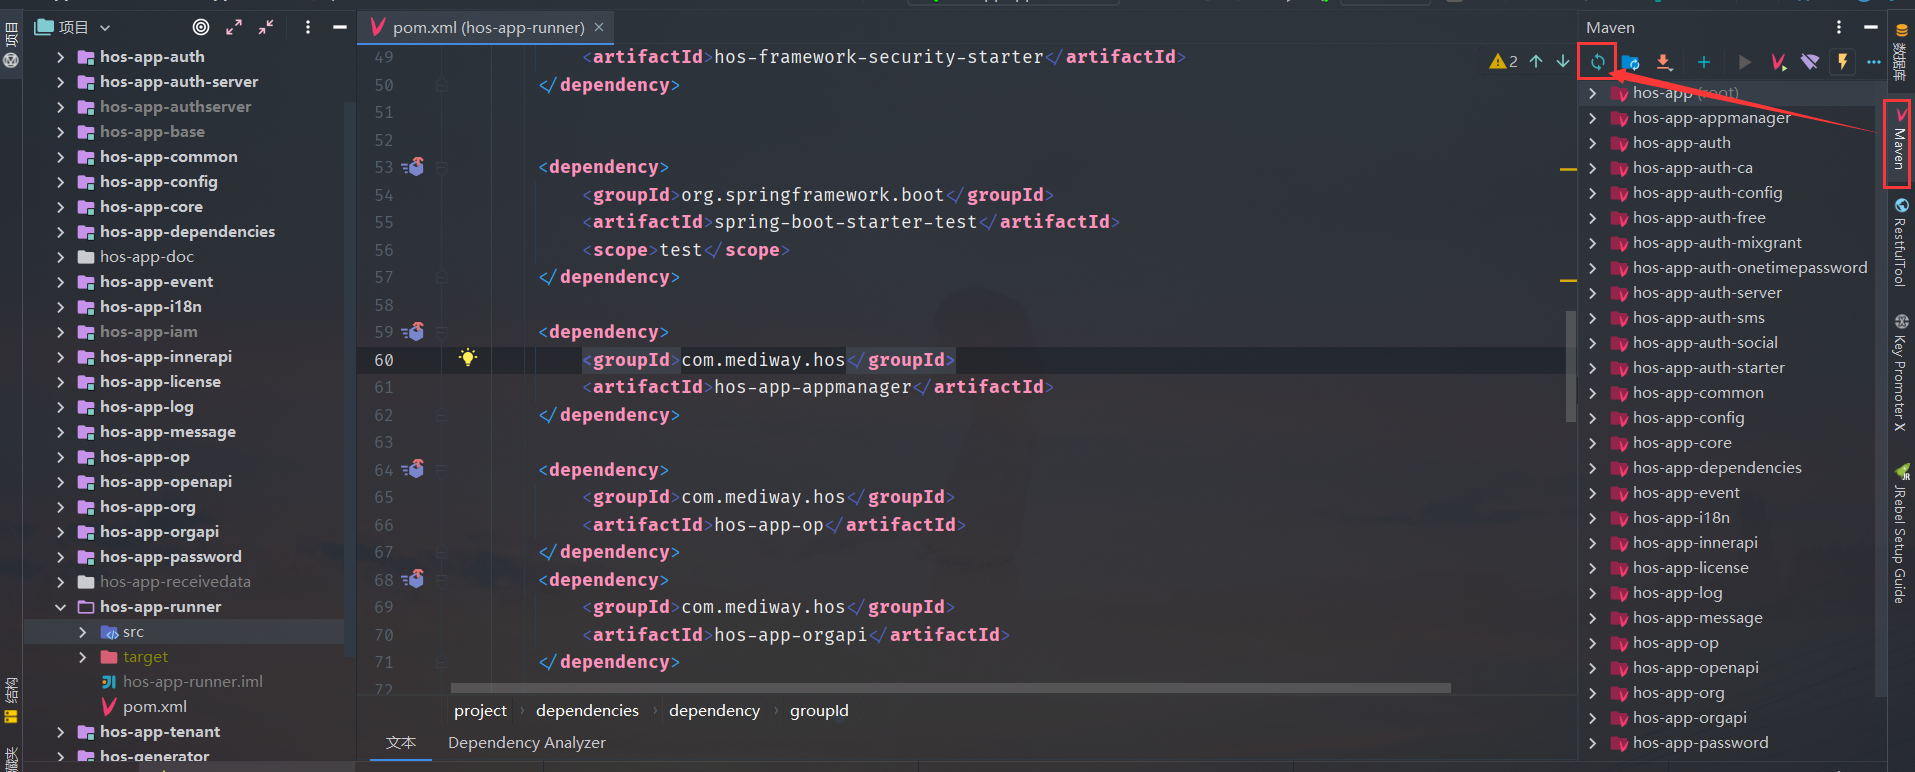Select opened file target icon in project panel
The width and height of the screenshot is (1915, 772).
[201, 27]
